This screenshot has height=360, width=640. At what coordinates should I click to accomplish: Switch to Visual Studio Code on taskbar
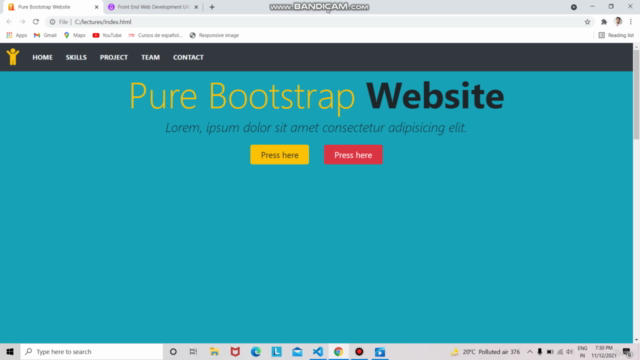coord(318,351)
